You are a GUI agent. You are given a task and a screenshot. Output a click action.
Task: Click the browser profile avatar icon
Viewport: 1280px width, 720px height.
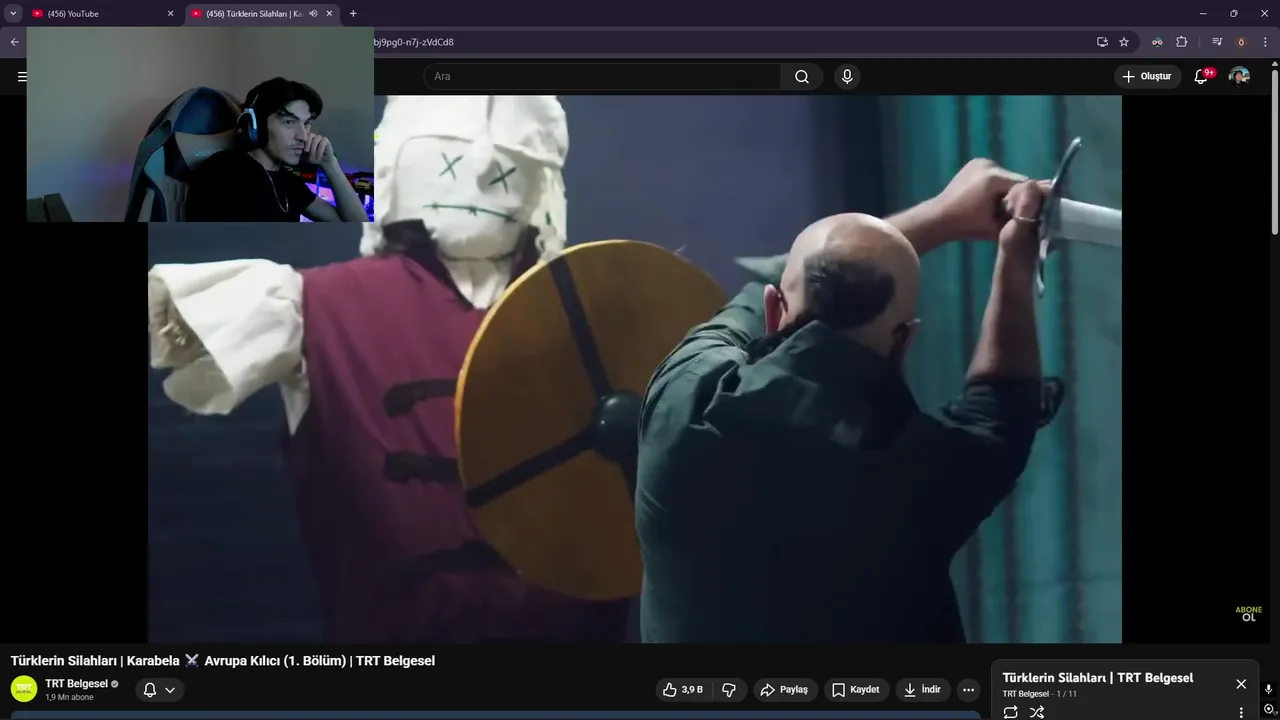coord(1241,42)
